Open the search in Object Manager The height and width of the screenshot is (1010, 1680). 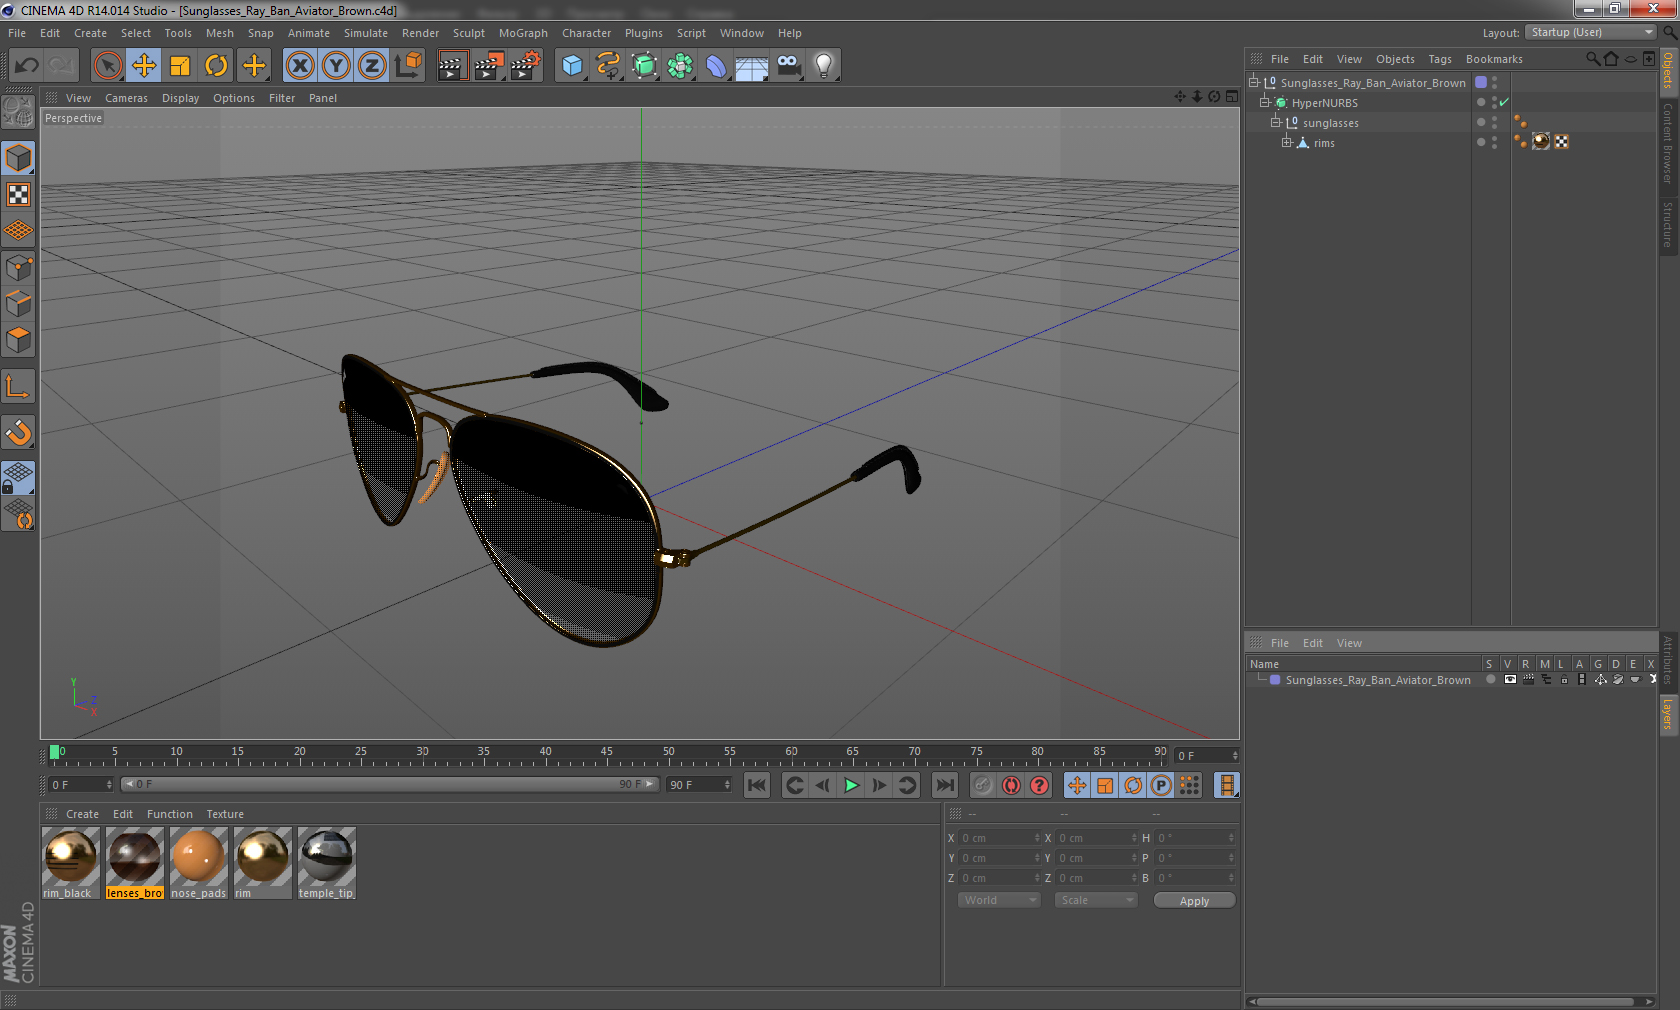pos(1592,59)
